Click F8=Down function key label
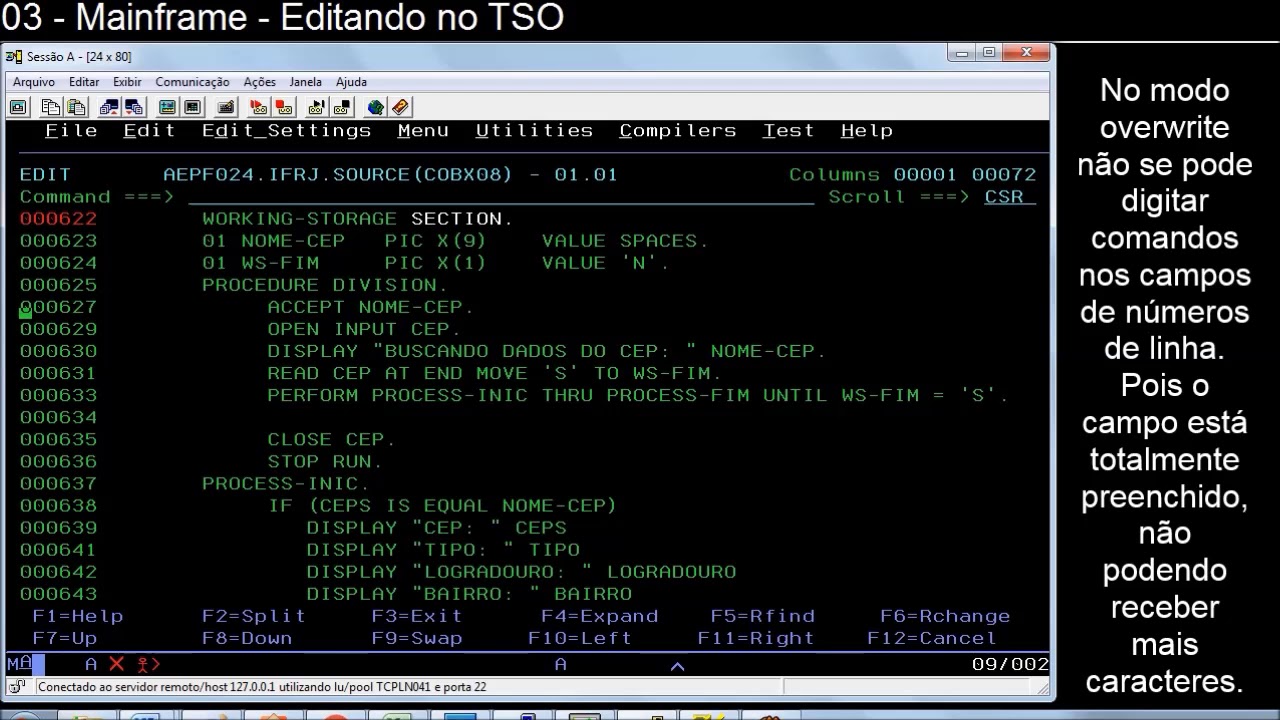 point(247,638)
